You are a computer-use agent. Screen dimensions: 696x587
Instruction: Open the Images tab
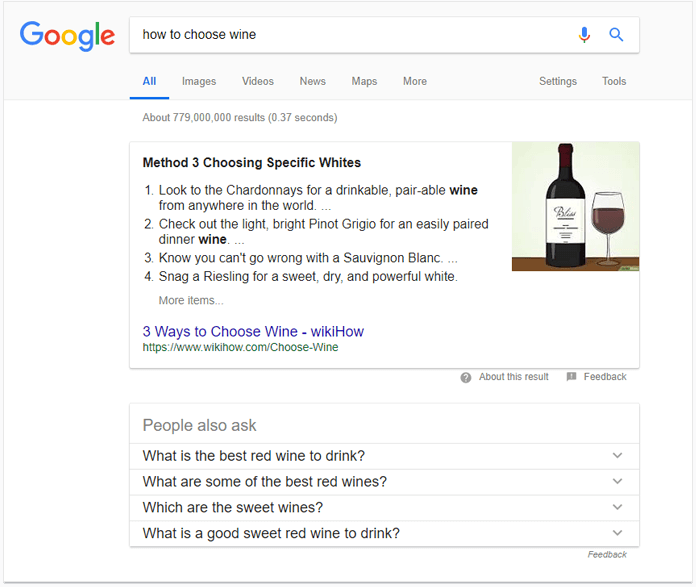click(198, 81)
